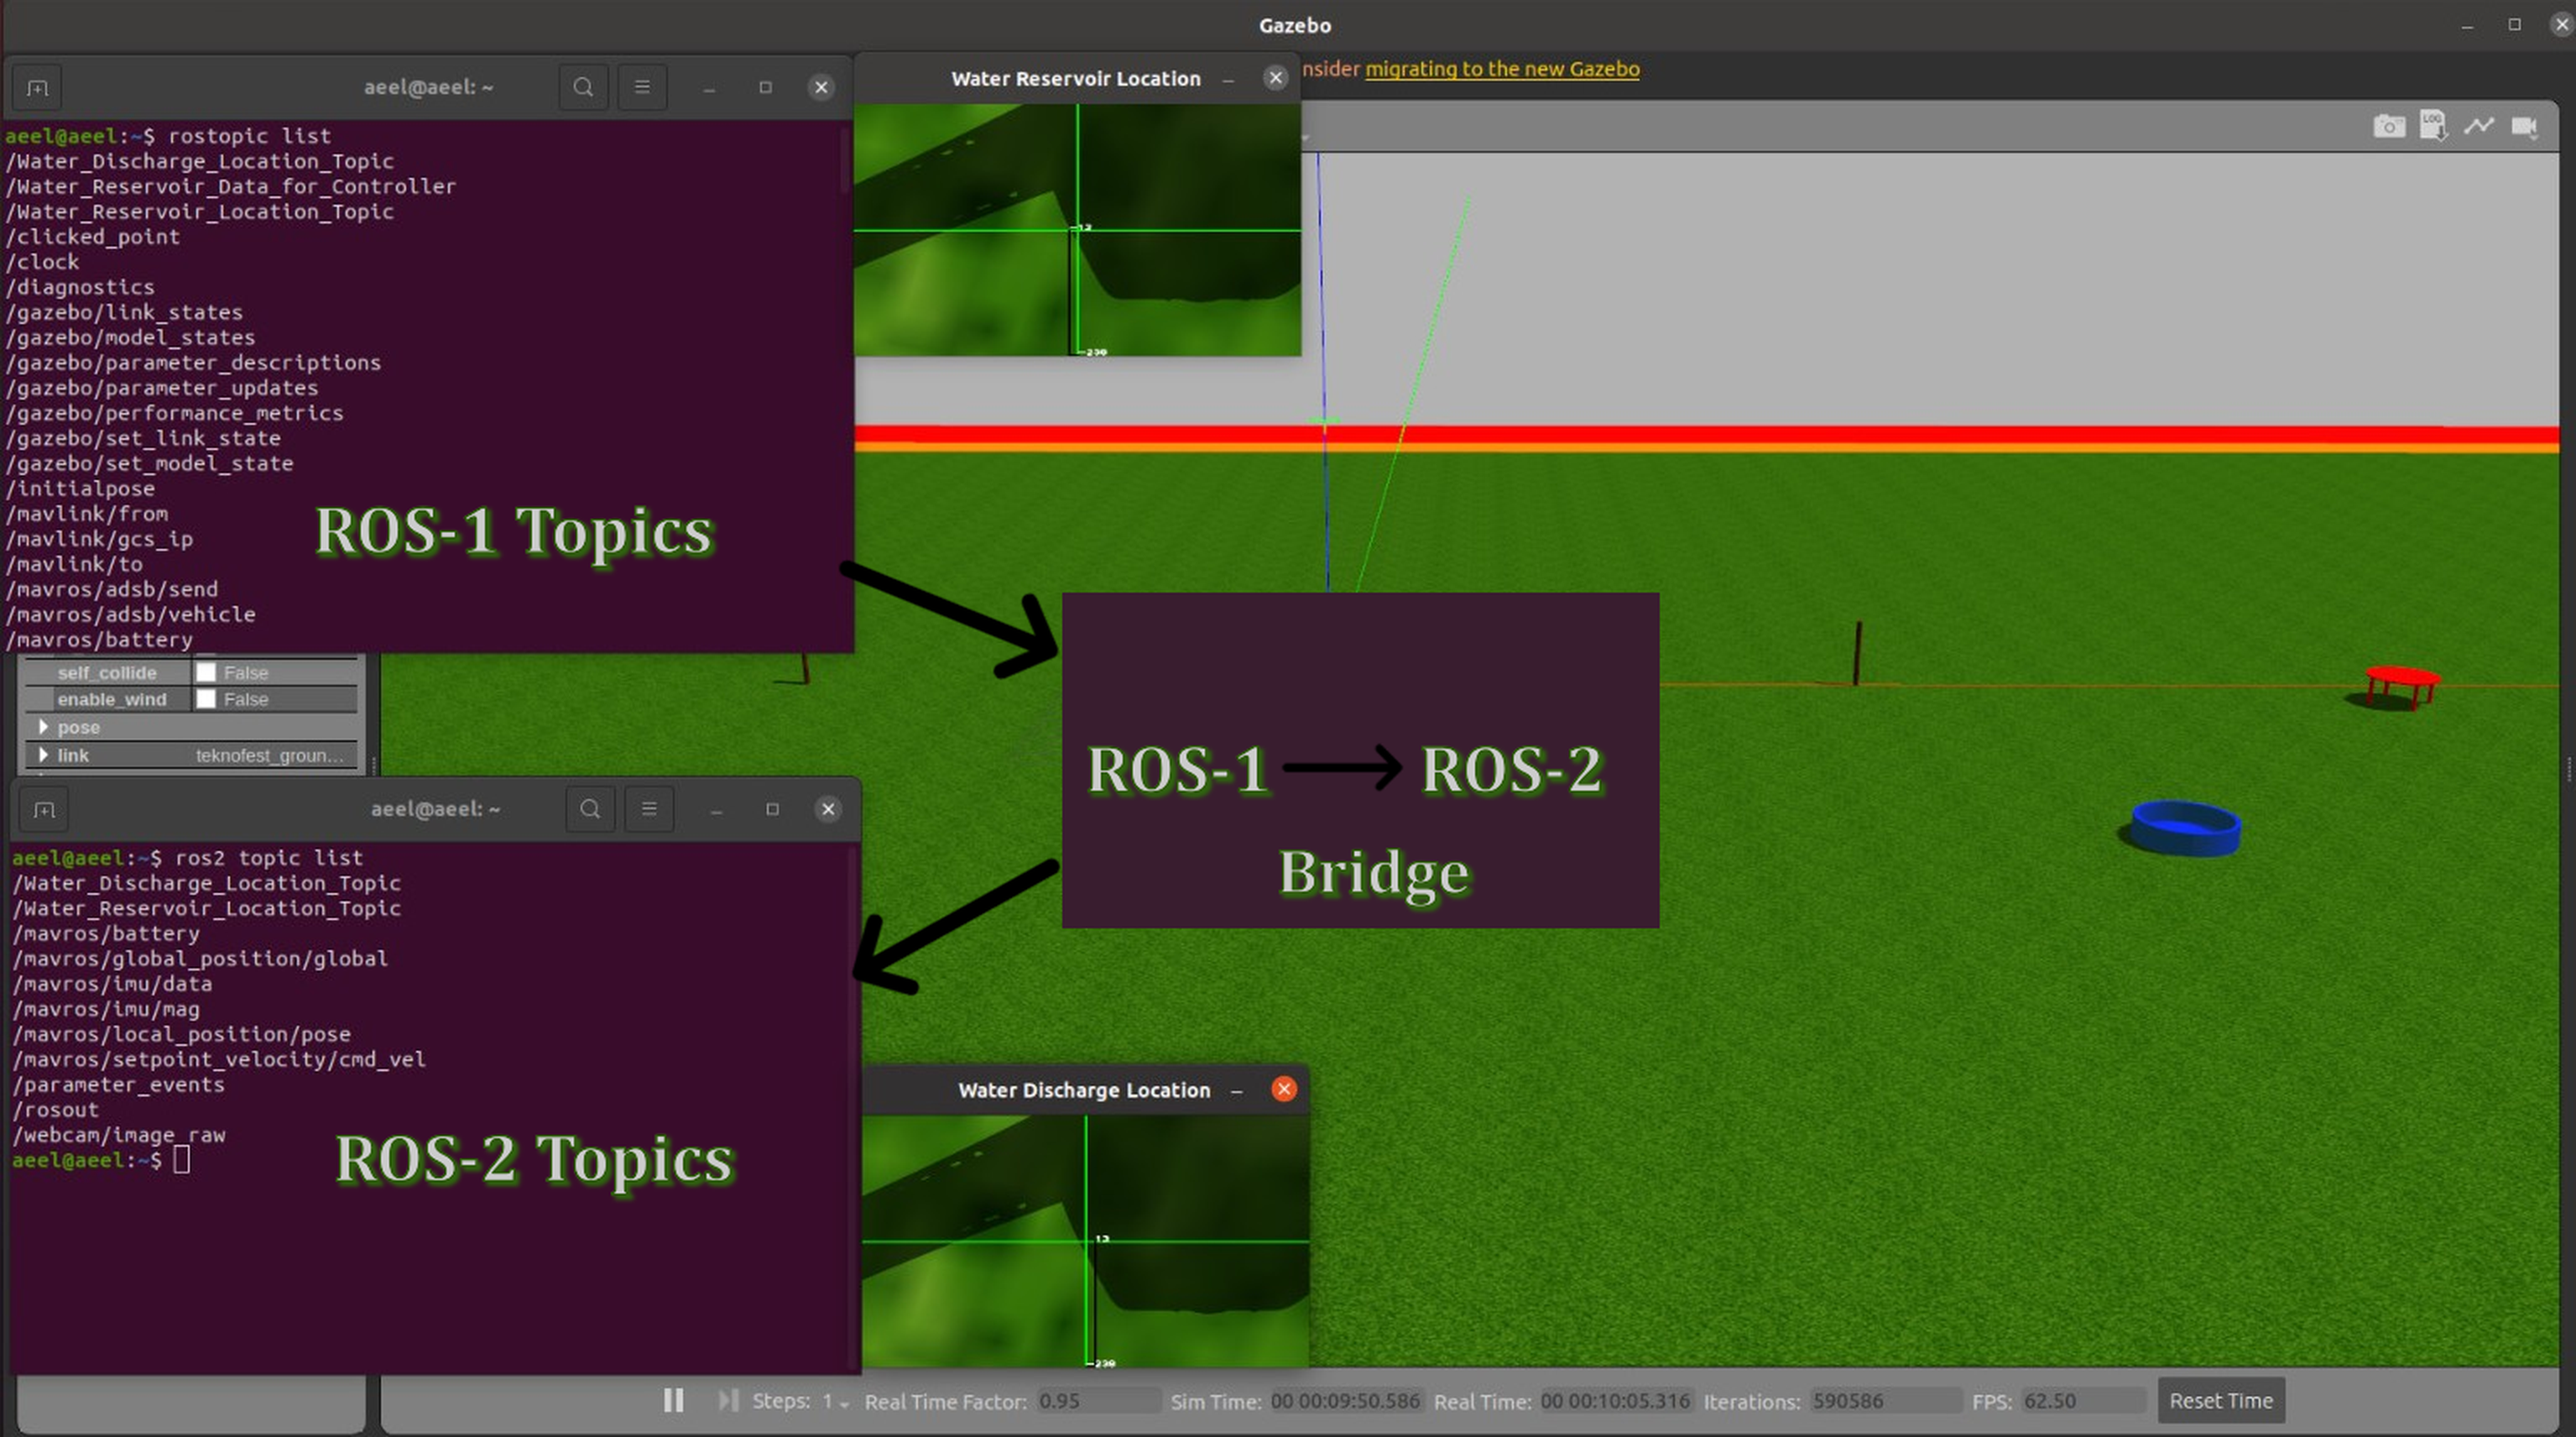Click search icon in top terminal
Screen dimensions: 2576x1437
coord(583,88)
